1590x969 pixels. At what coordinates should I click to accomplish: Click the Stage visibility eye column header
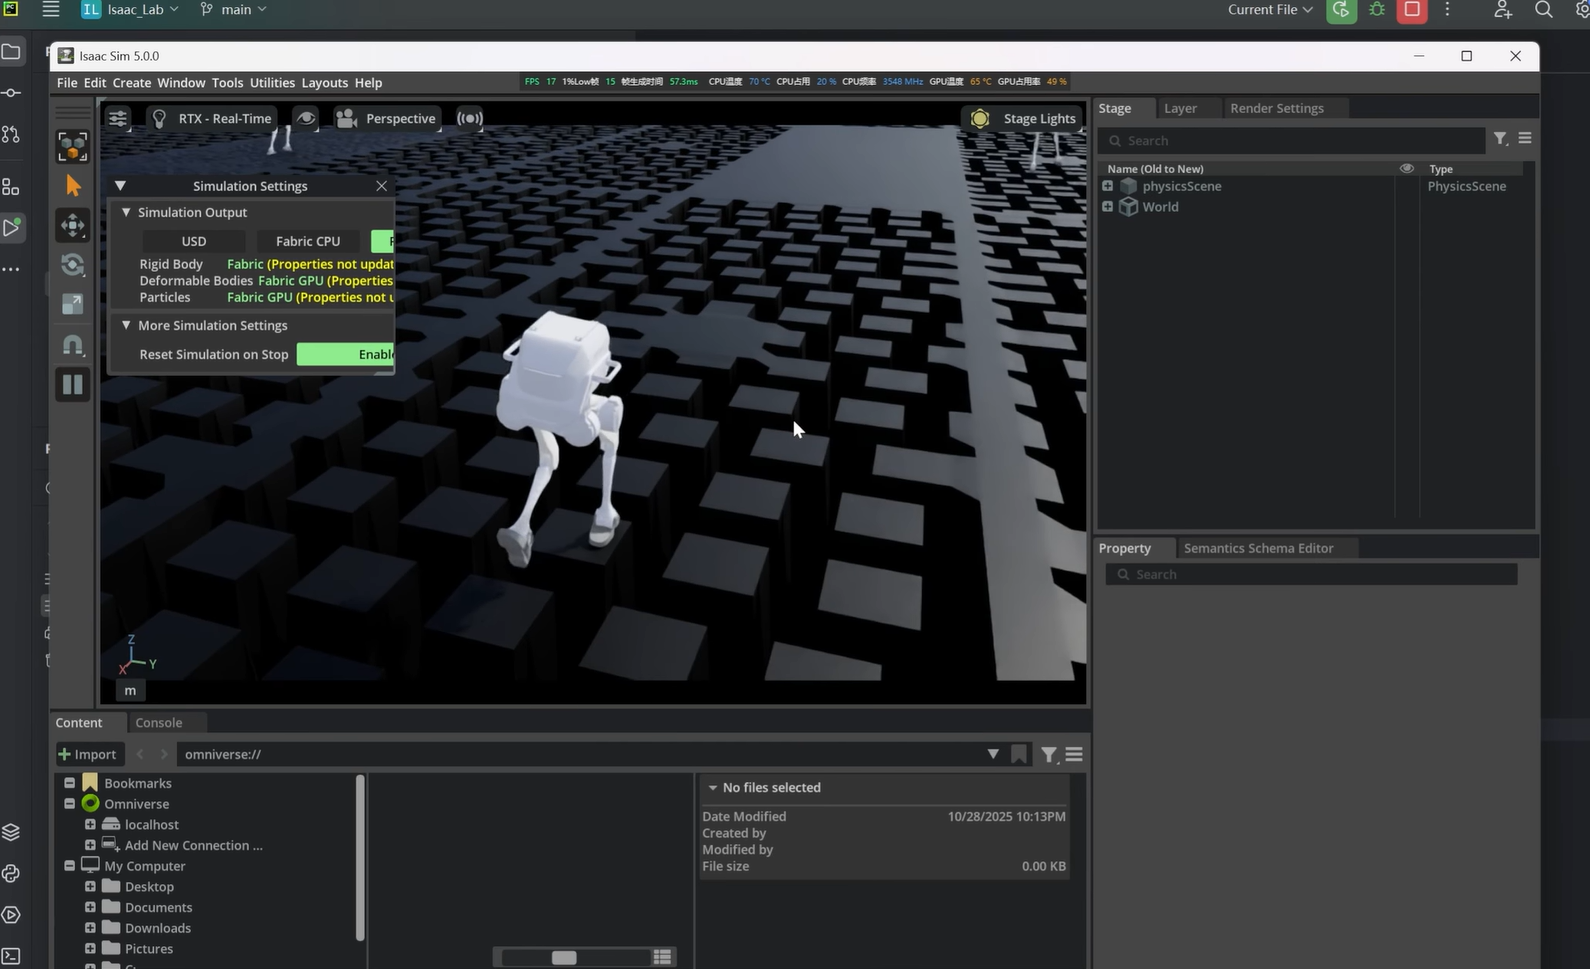point(1407,168)
